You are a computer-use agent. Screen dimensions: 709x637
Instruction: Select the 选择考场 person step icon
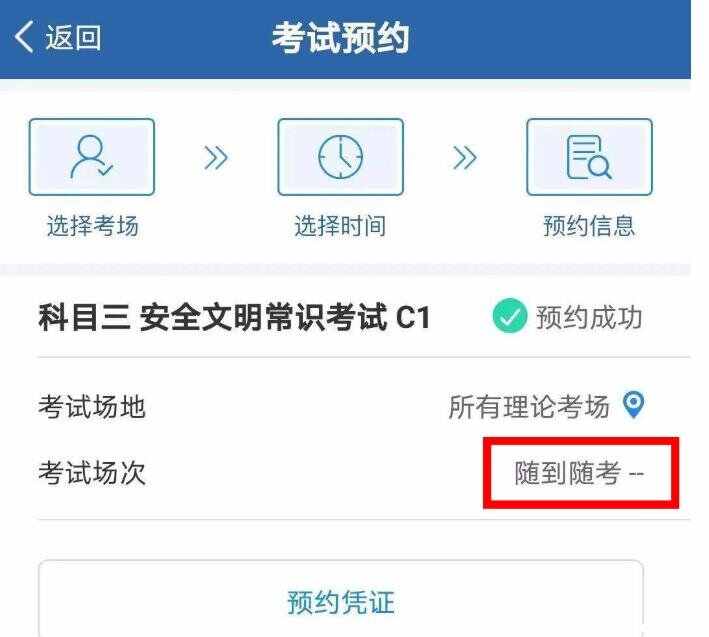92,157
